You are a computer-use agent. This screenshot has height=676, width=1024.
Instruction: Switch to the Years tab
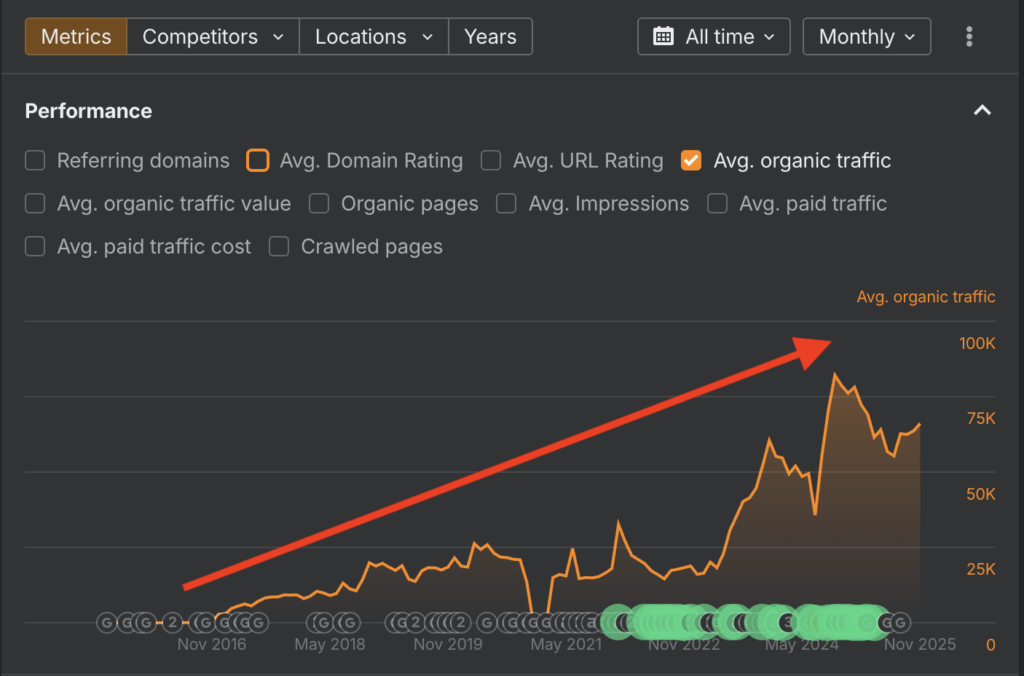point(490,37)
